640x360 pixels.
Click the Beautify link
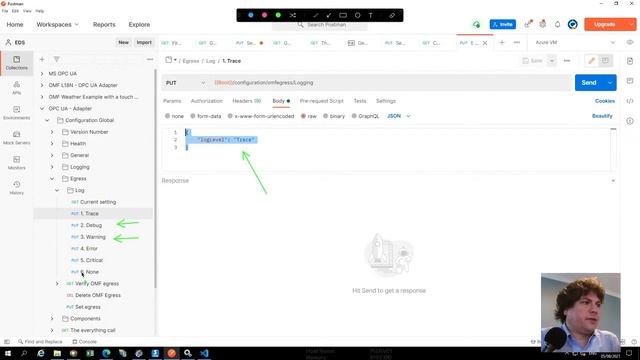[602, 116]
